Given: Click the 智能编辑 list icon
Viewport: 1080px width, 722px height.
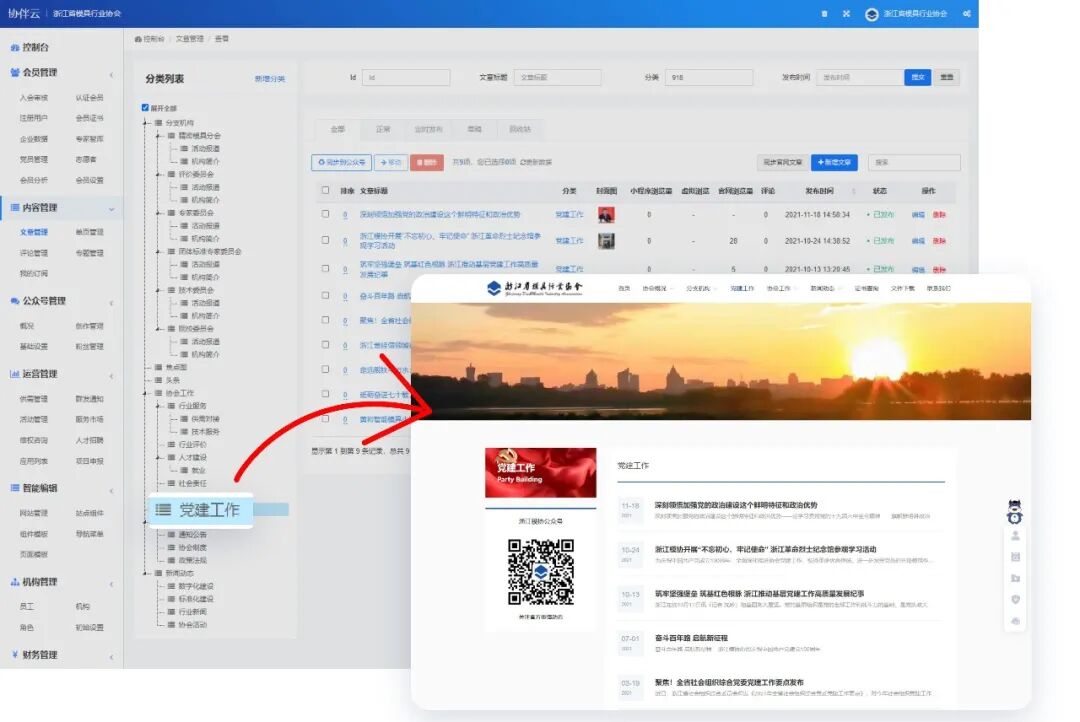Looking at the screenshot, I should (14, 488).
